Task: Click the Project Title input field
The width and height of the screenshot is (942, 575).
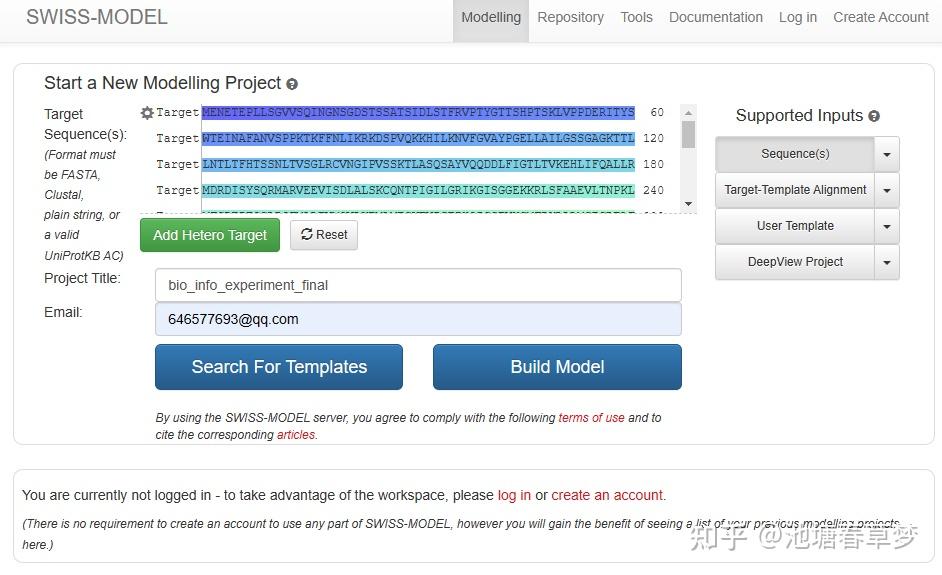Action: (418, 285)
